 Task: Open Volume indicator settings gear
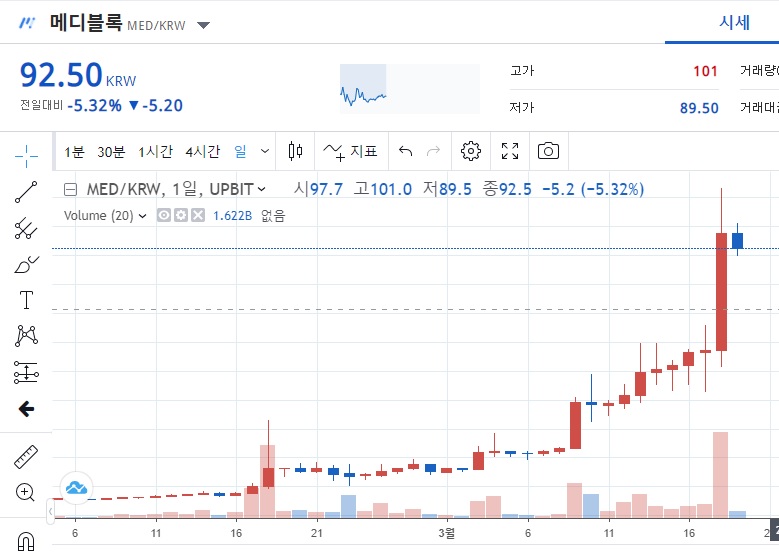click(181, 215)
